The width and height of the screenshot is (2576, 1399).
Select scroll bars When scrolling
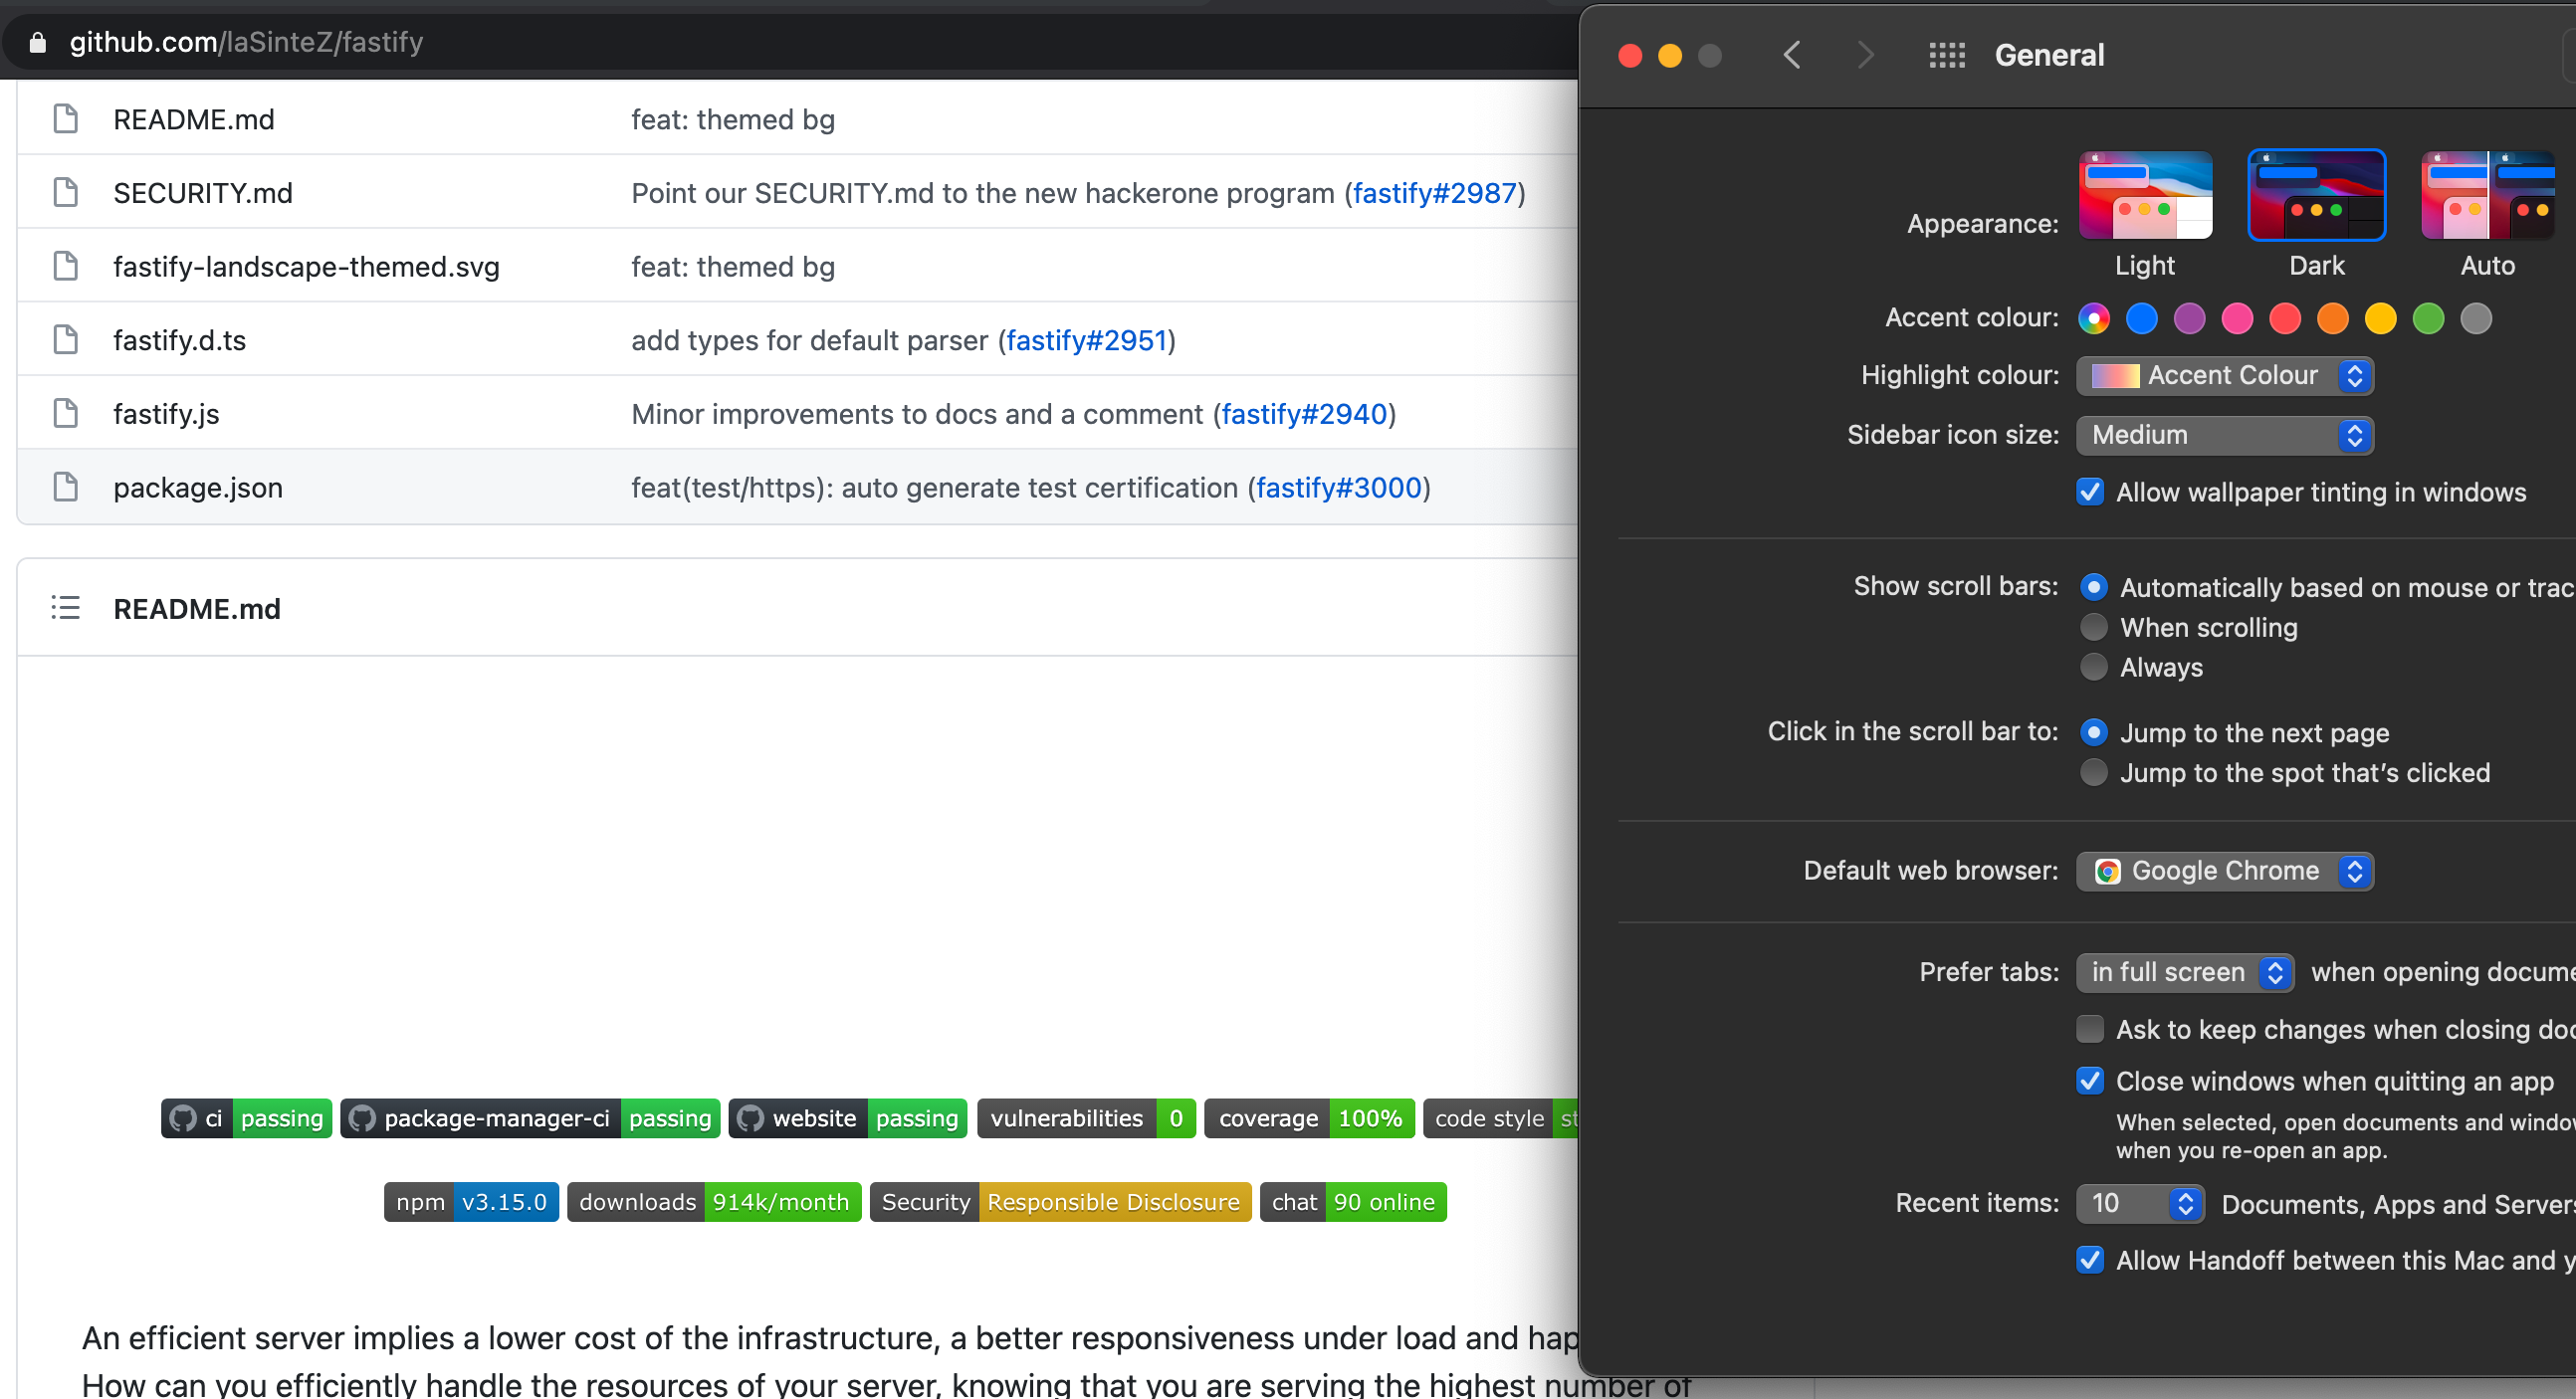coord(2094,627)
